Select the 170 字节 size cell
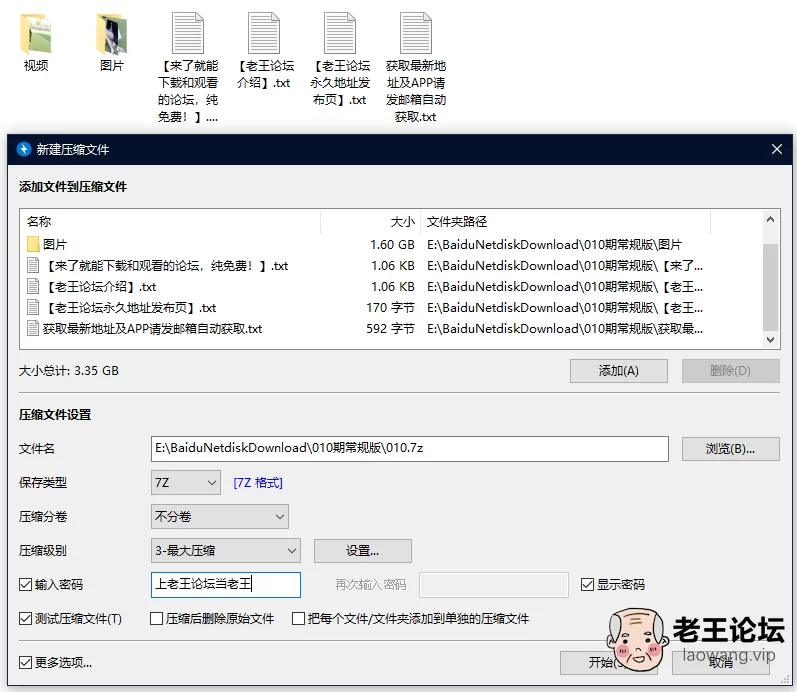 390,308
